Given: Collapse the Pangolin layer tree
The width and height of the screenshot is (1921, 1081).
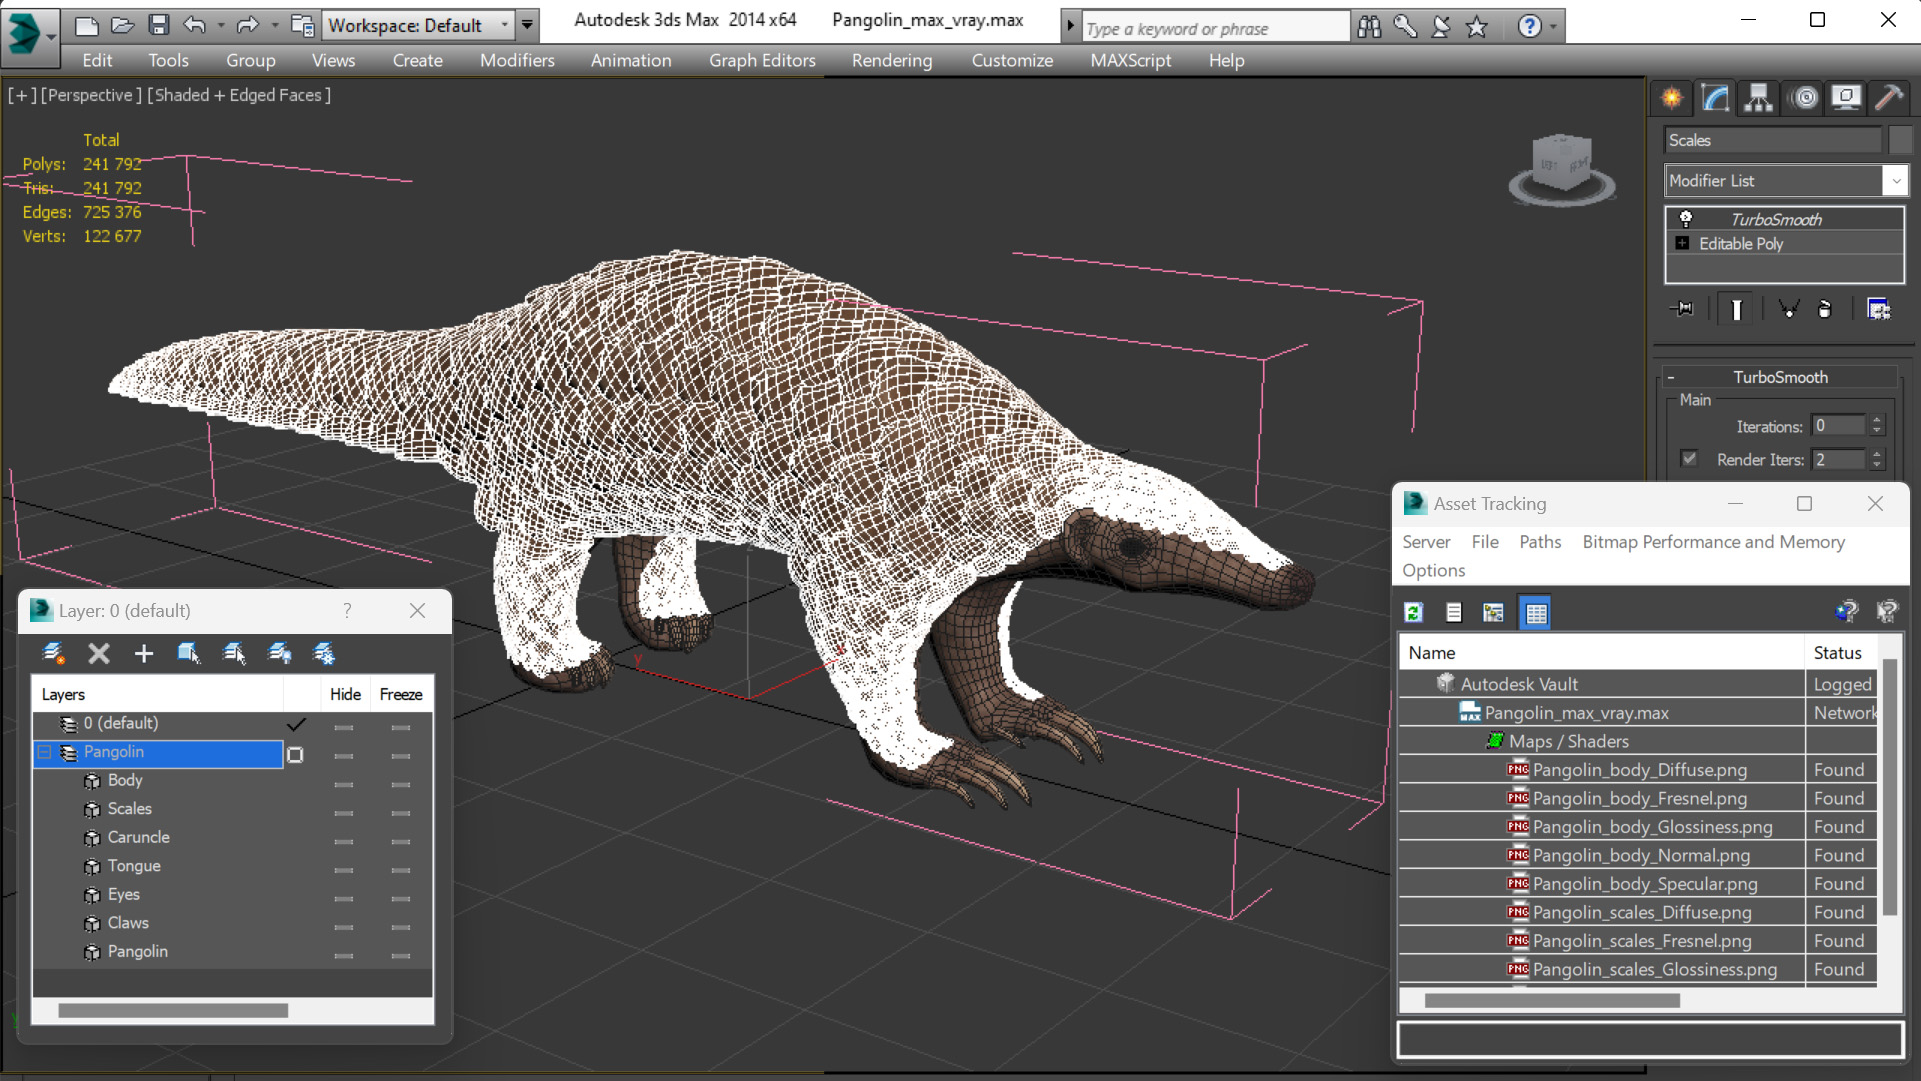Looking at the screenshot, I should click(x=45, y=752).
